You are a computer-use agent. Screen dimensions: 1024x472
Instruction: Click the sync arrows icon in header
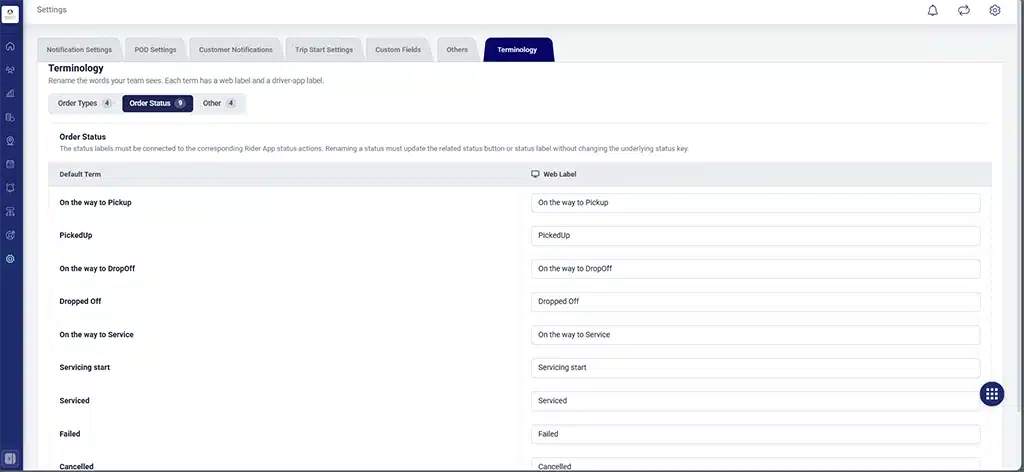pos(964,10)
